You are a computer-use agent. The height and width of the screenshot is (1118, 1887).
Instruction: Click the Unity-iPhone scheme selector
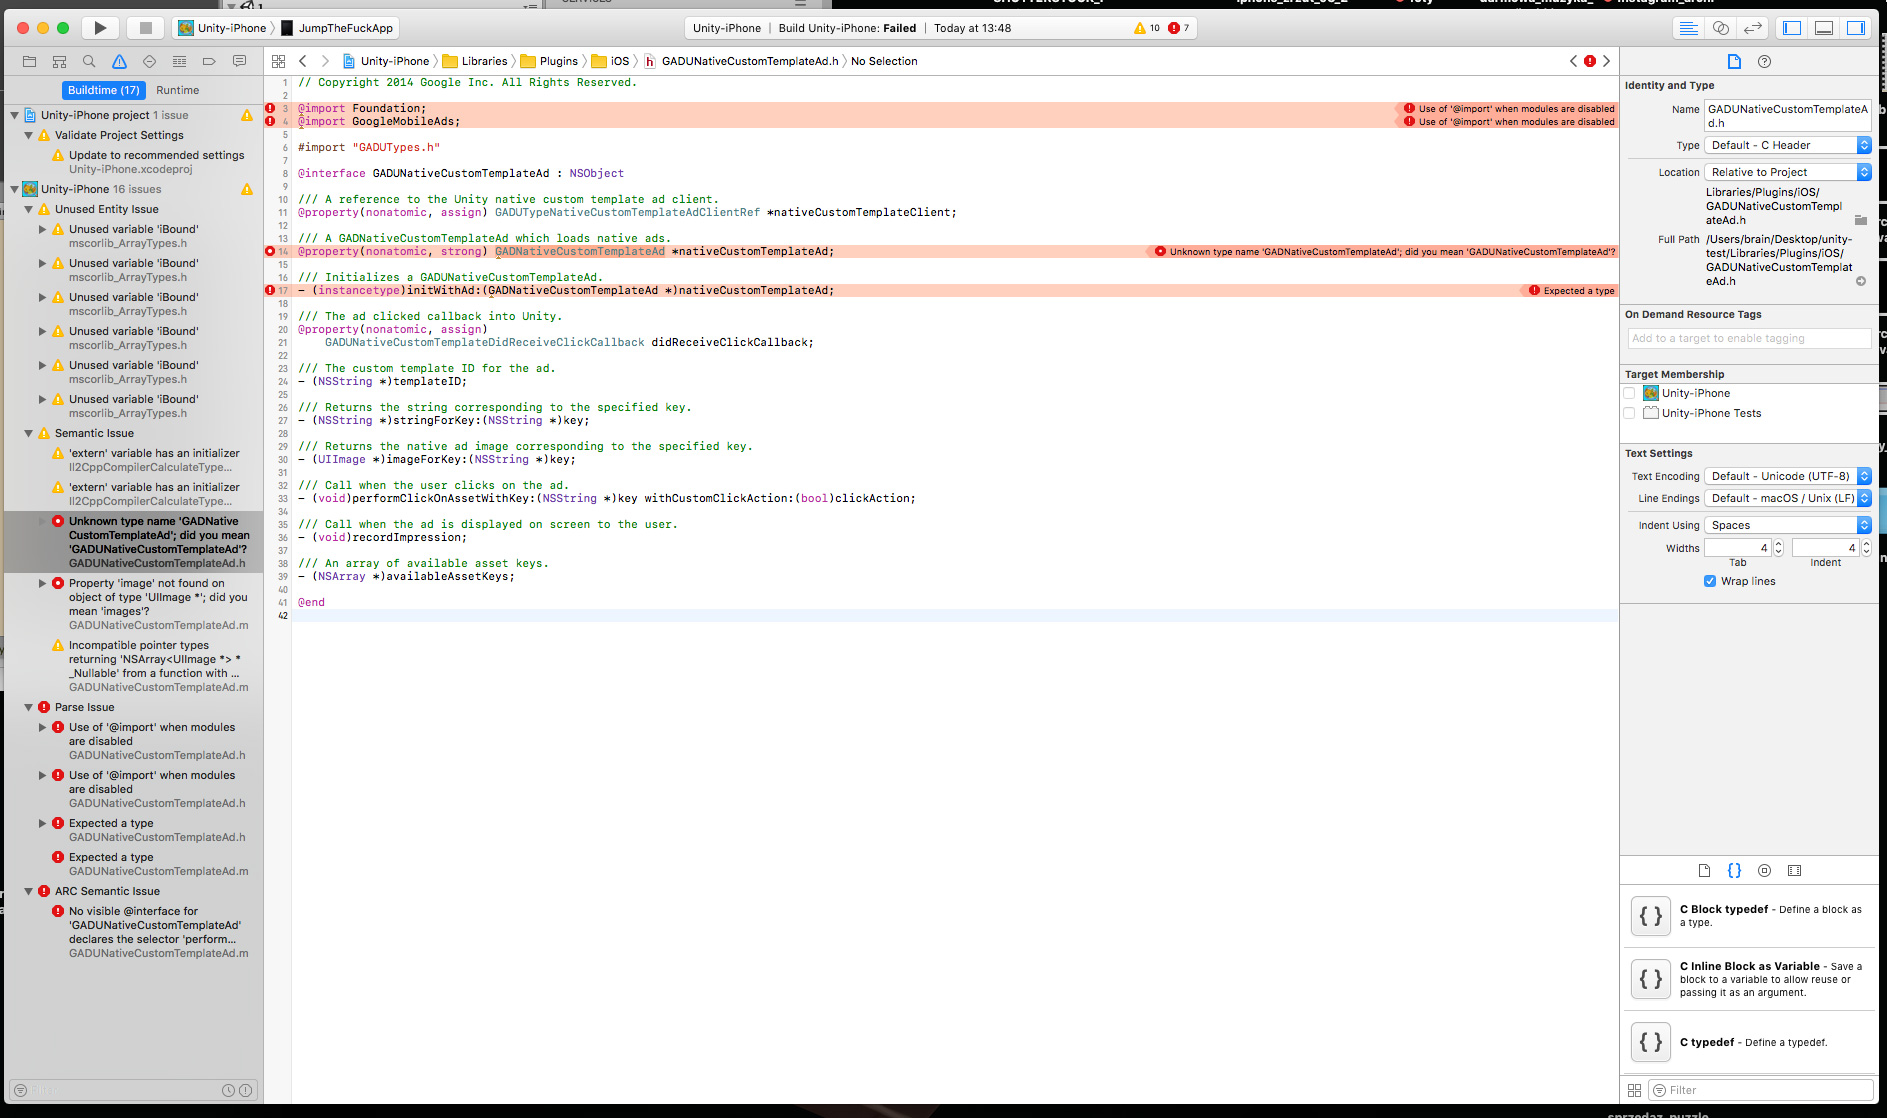tap(222, 28)
